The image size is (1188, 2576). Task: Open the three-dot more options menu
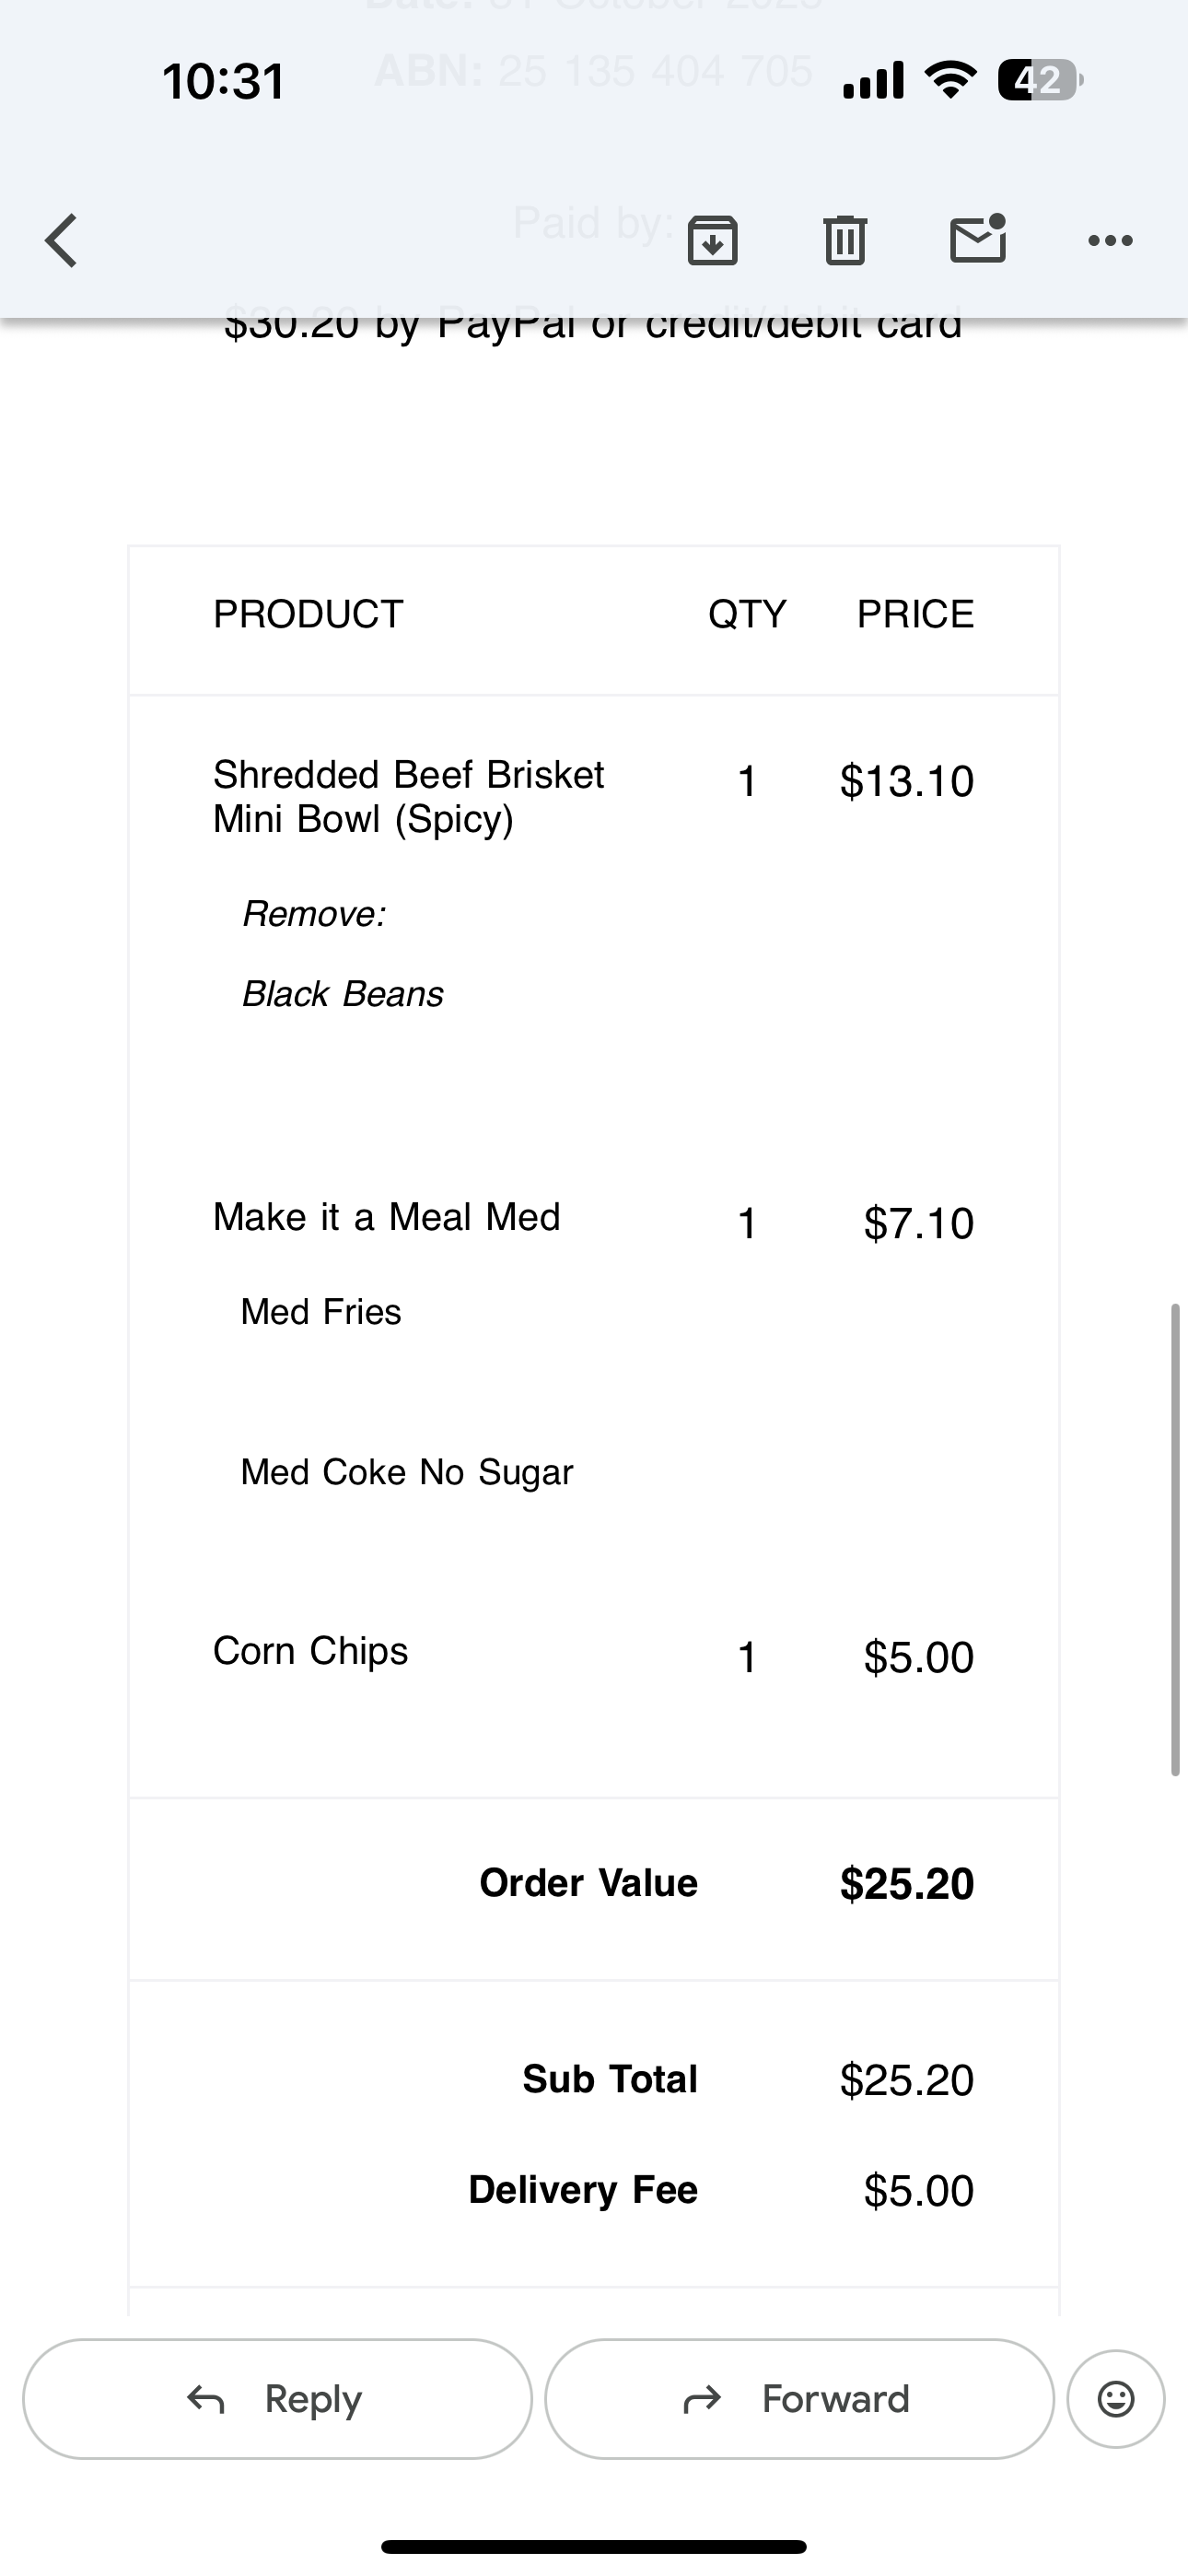coord(1110,241)
